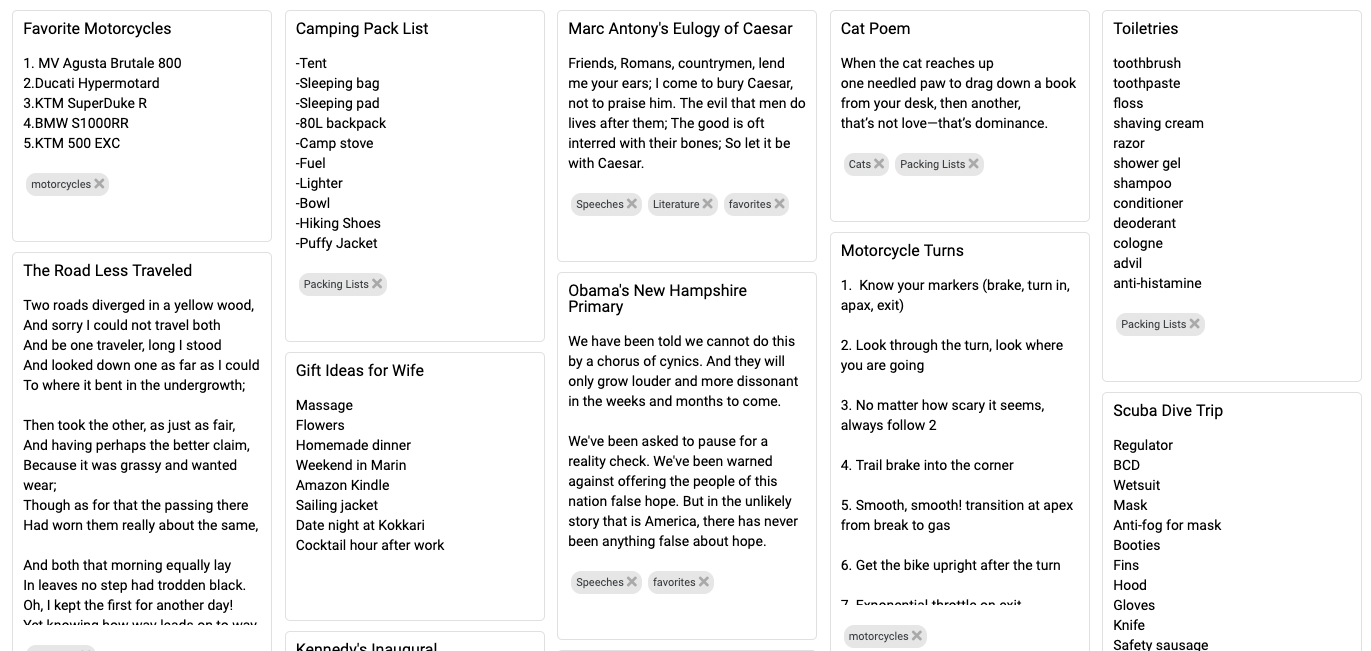Remove favorites tag from Obama's New Hampshire note
The image size is (1371, 651).
(x=704, y=582)
